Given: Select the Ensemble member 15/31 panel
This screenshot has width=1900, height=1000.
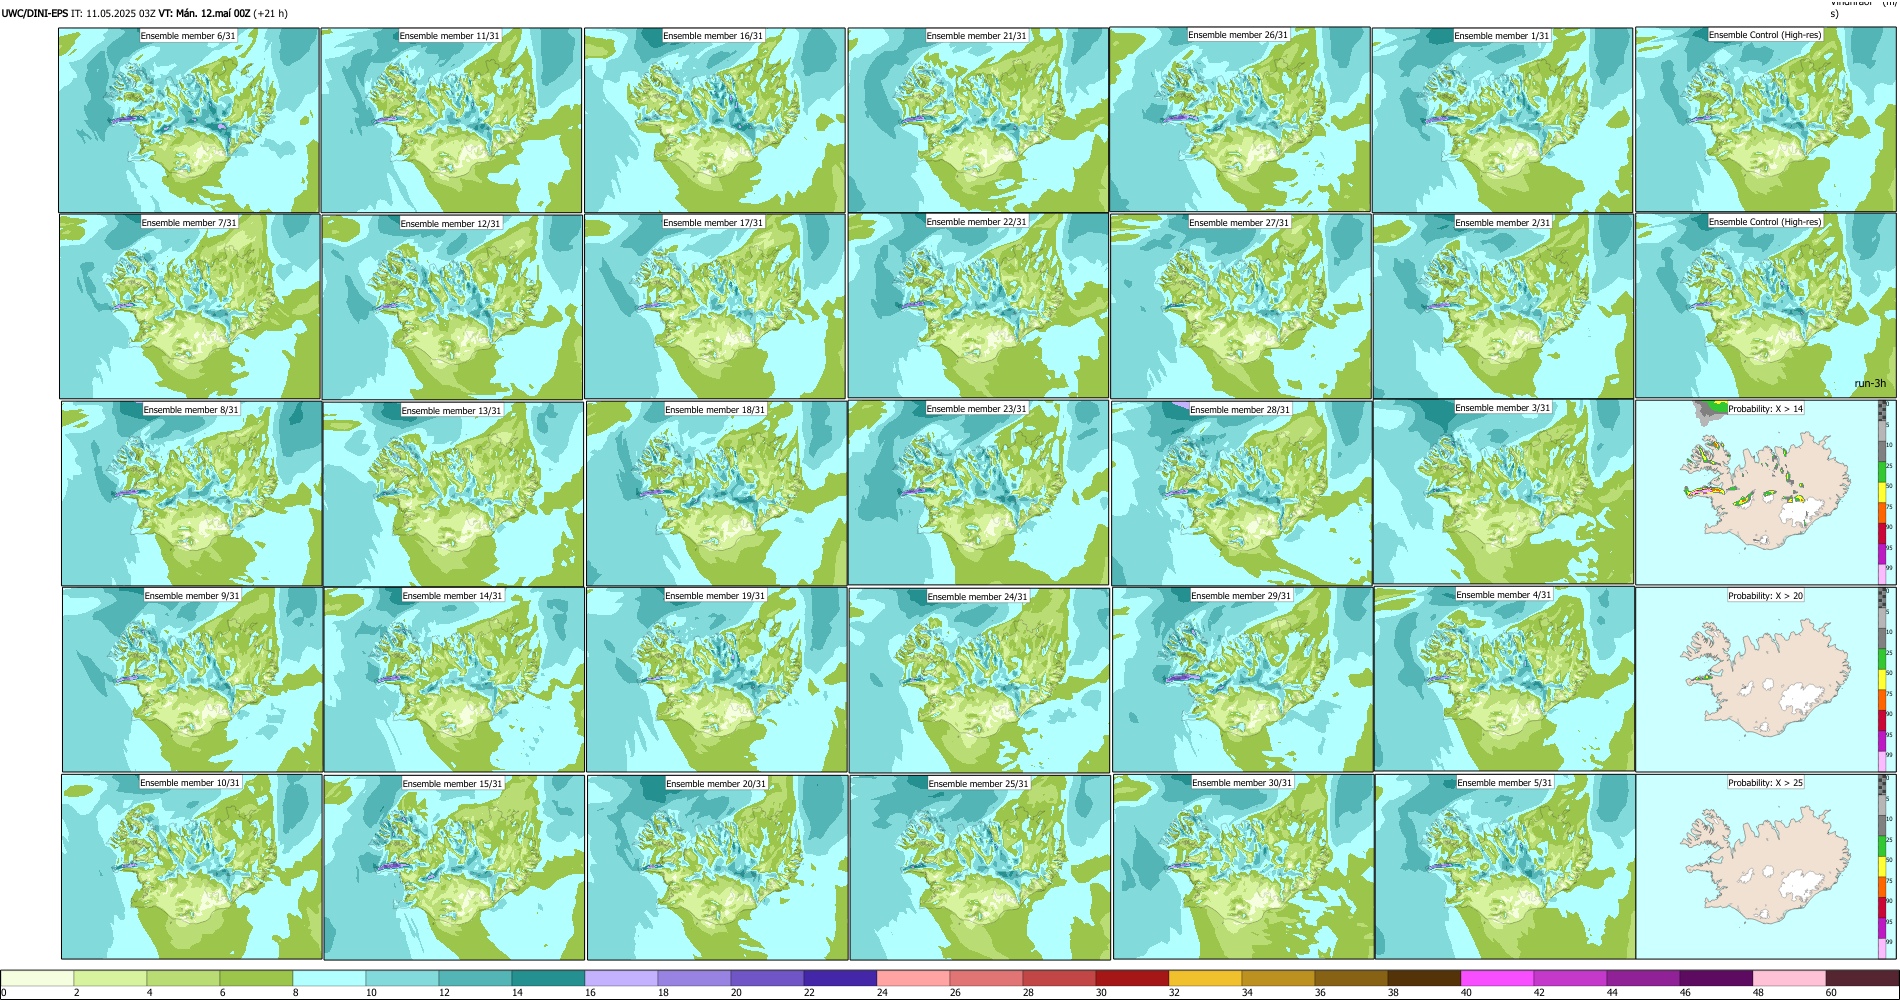Looking at the screenshot, I should pyautogui.click(x=454, y=867).
